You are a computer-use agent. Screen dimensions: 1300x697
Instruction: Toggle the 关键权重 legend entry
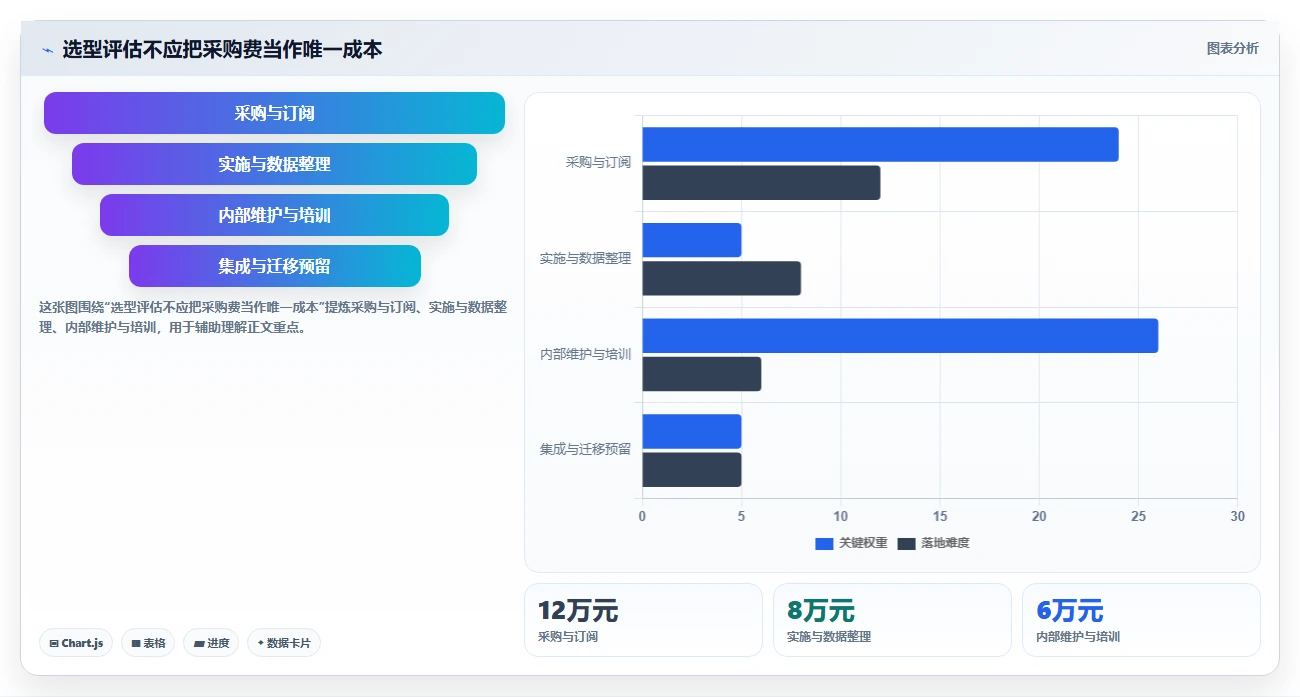coord(851,543)
